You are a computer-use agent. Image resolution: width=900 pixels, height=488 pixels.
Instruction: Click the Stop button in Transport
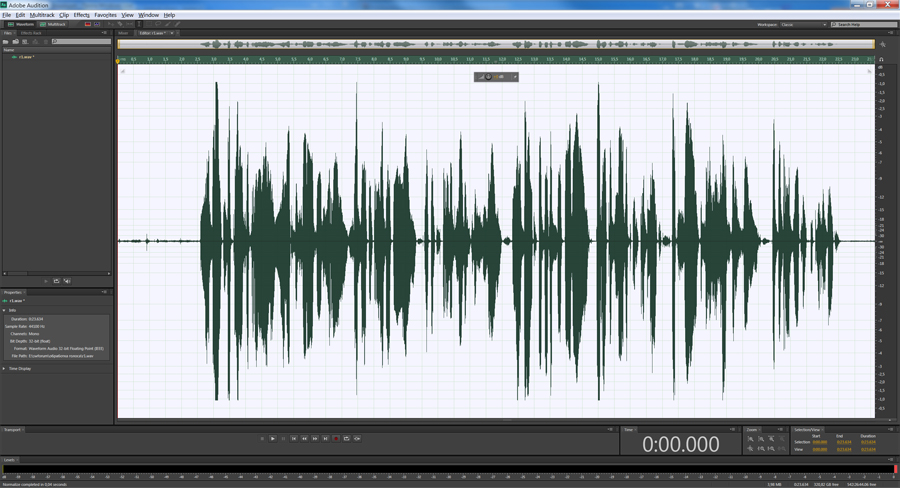[x=262, y=438]
